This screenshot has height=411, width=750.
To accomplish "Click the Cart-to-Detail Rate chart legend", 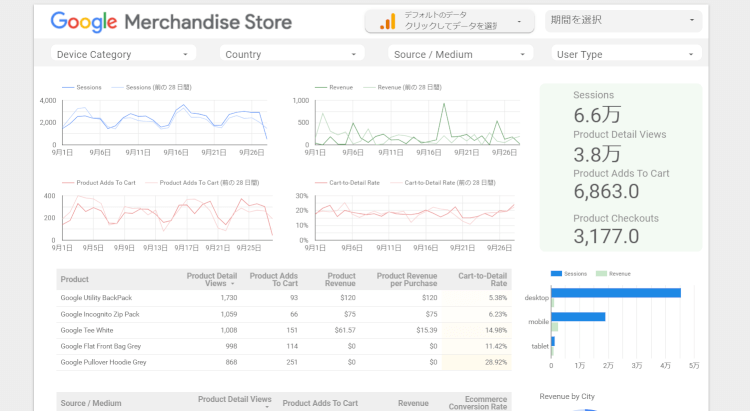I will point(347,183).
